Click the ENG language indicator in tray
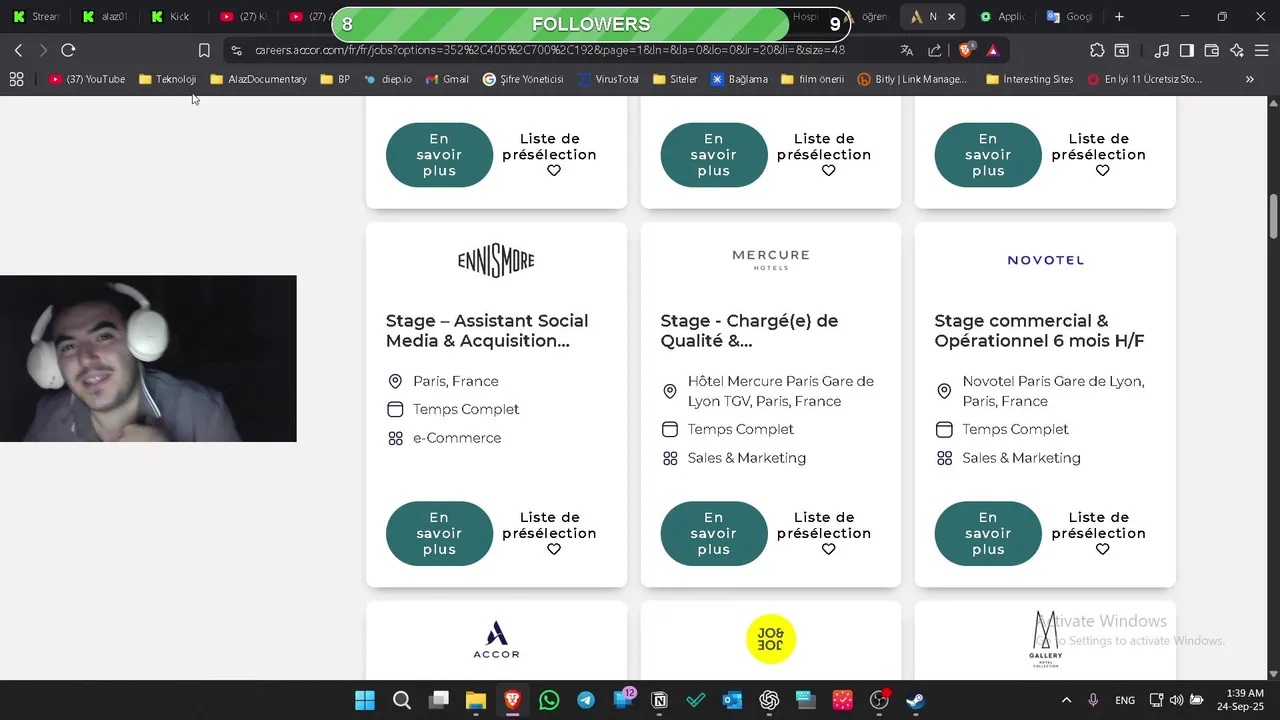 (x=1125, y=700)
